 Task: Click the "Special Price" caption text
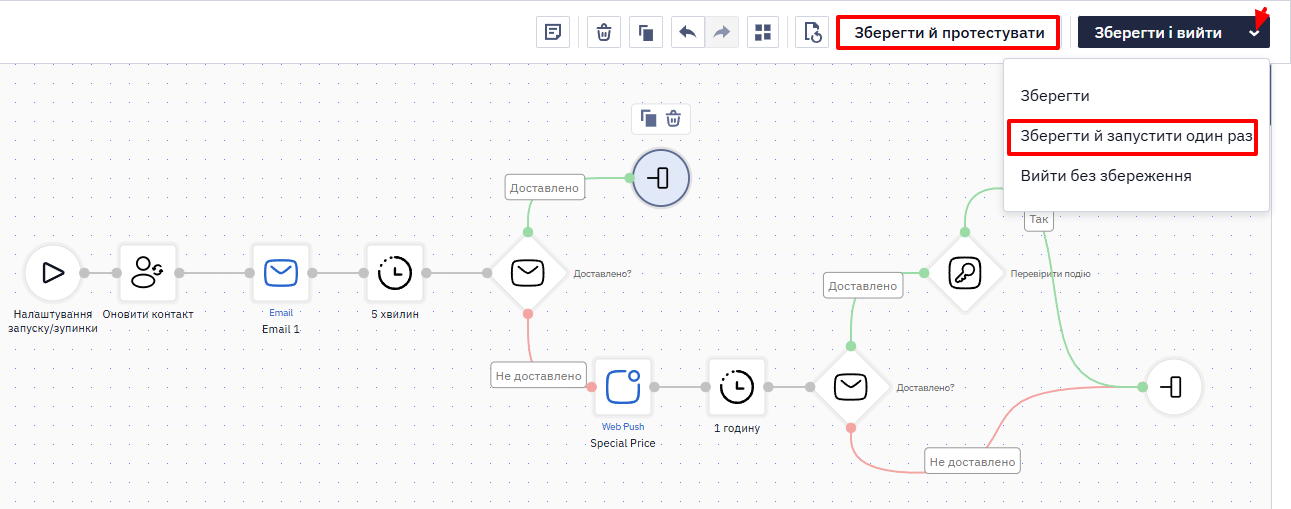coord(623,442)
